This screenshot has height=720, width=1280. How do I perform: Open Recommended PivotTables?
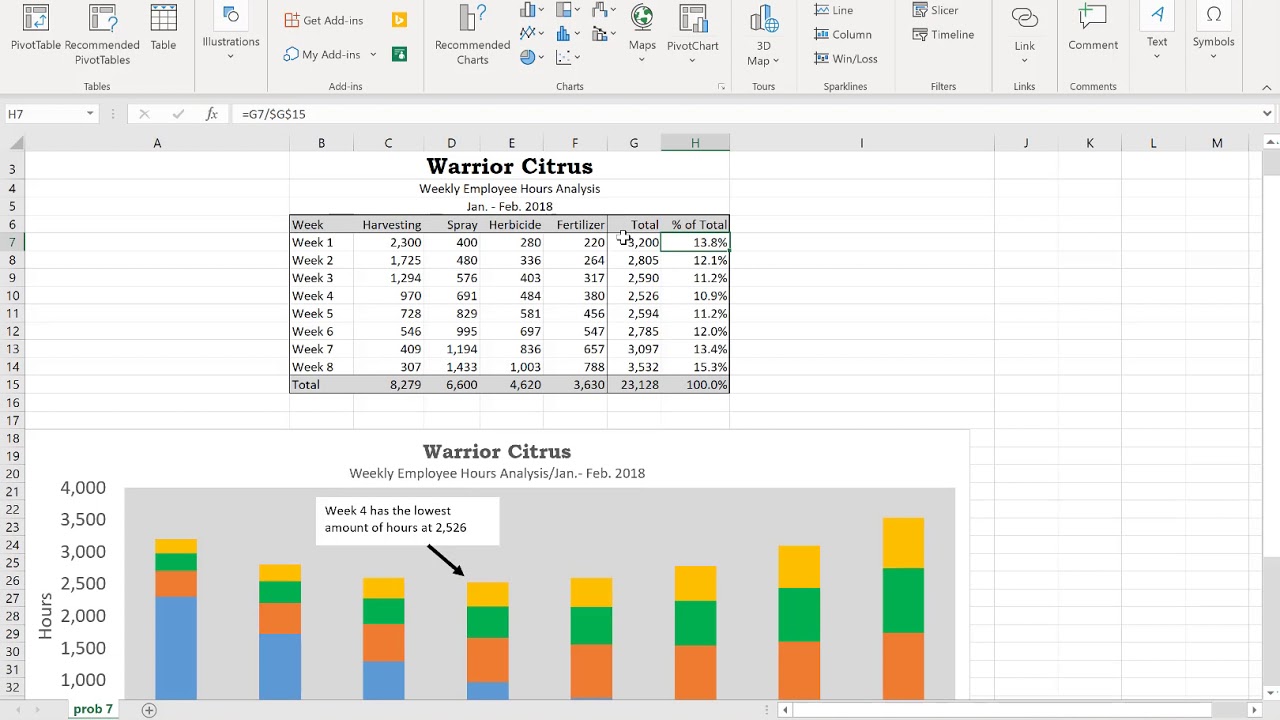pos(102,35)
